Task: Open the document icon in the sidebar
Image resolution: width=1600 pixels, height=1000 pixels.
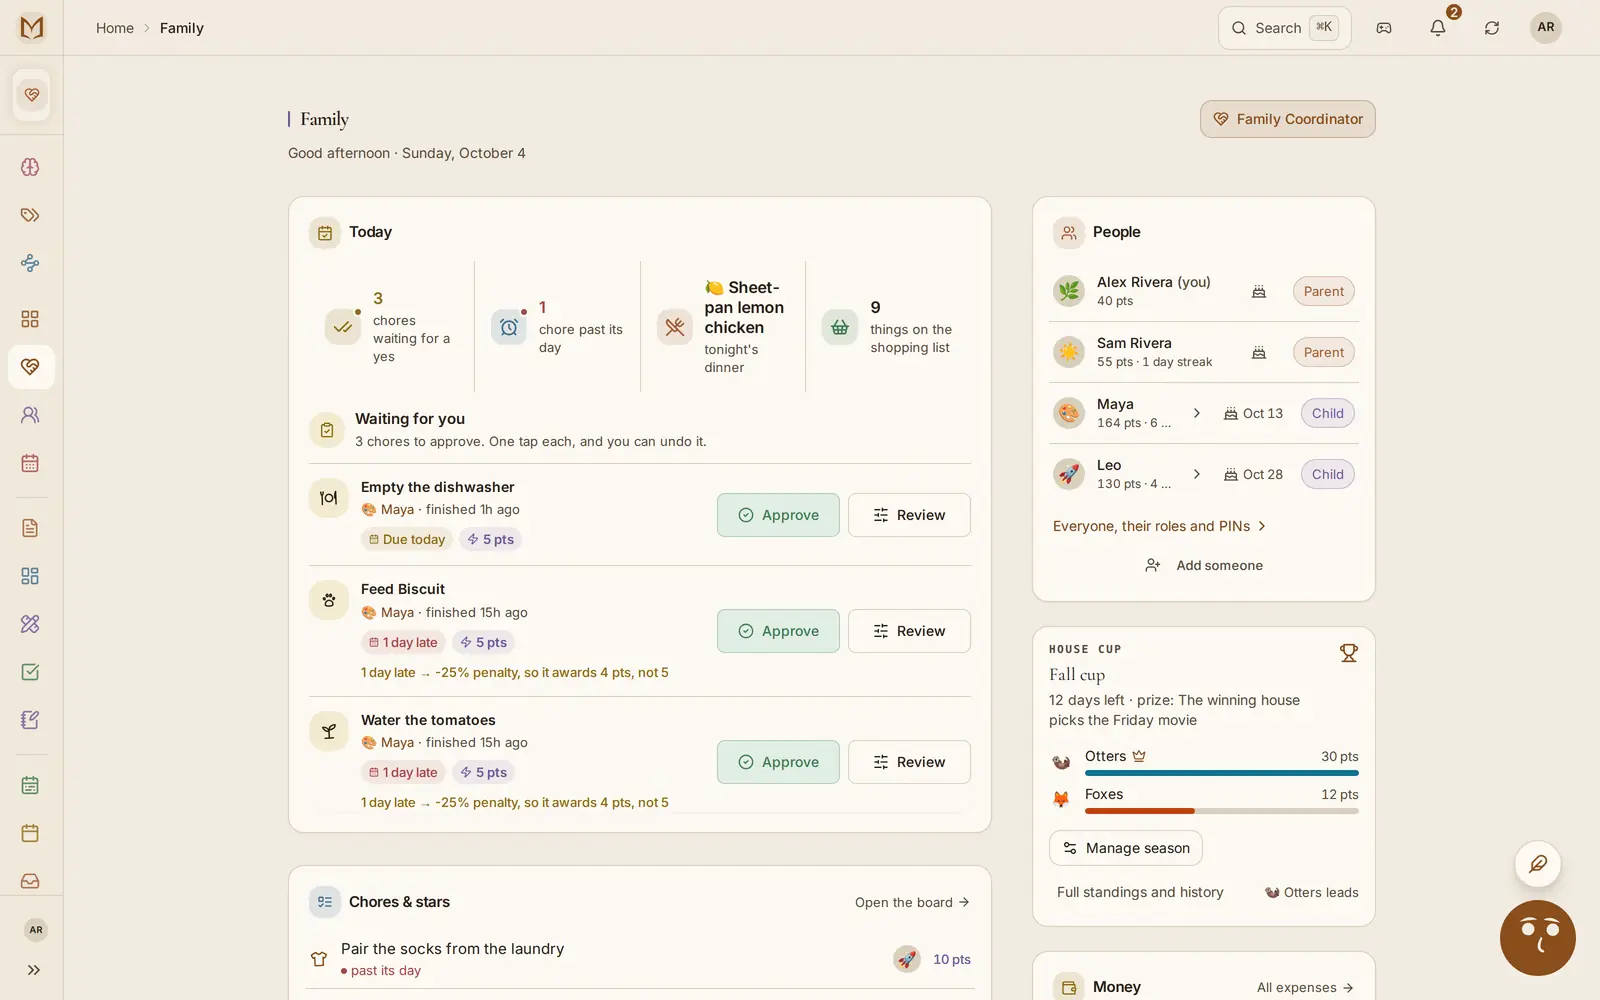Action: tap(30, 528)
